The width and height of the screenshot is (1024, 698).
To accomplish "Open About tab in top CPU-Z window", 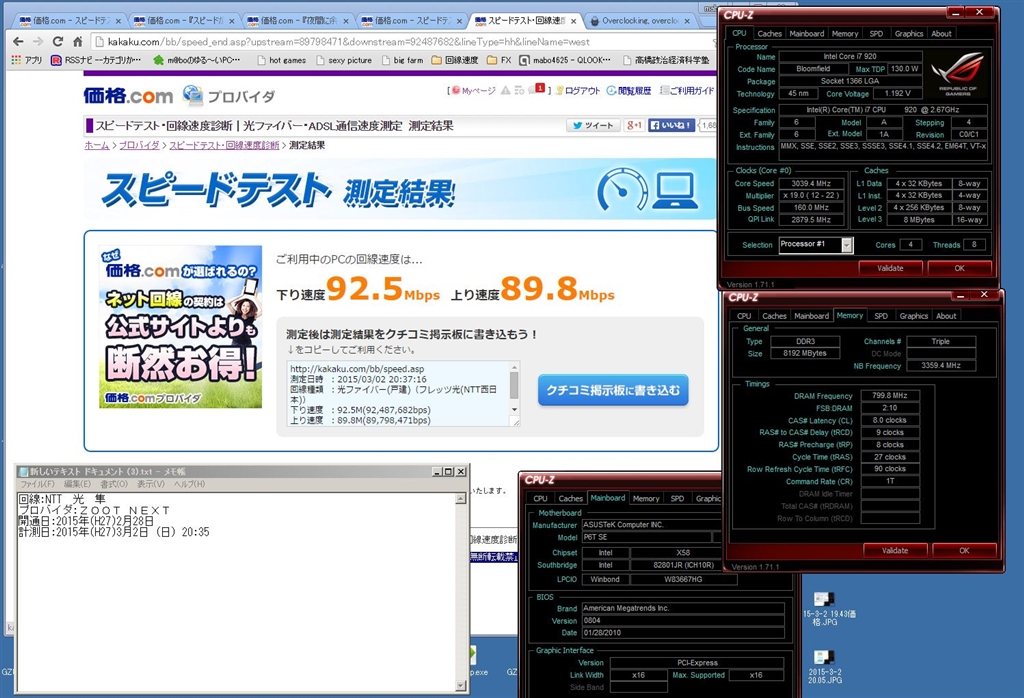I will (x=941, y=33).
